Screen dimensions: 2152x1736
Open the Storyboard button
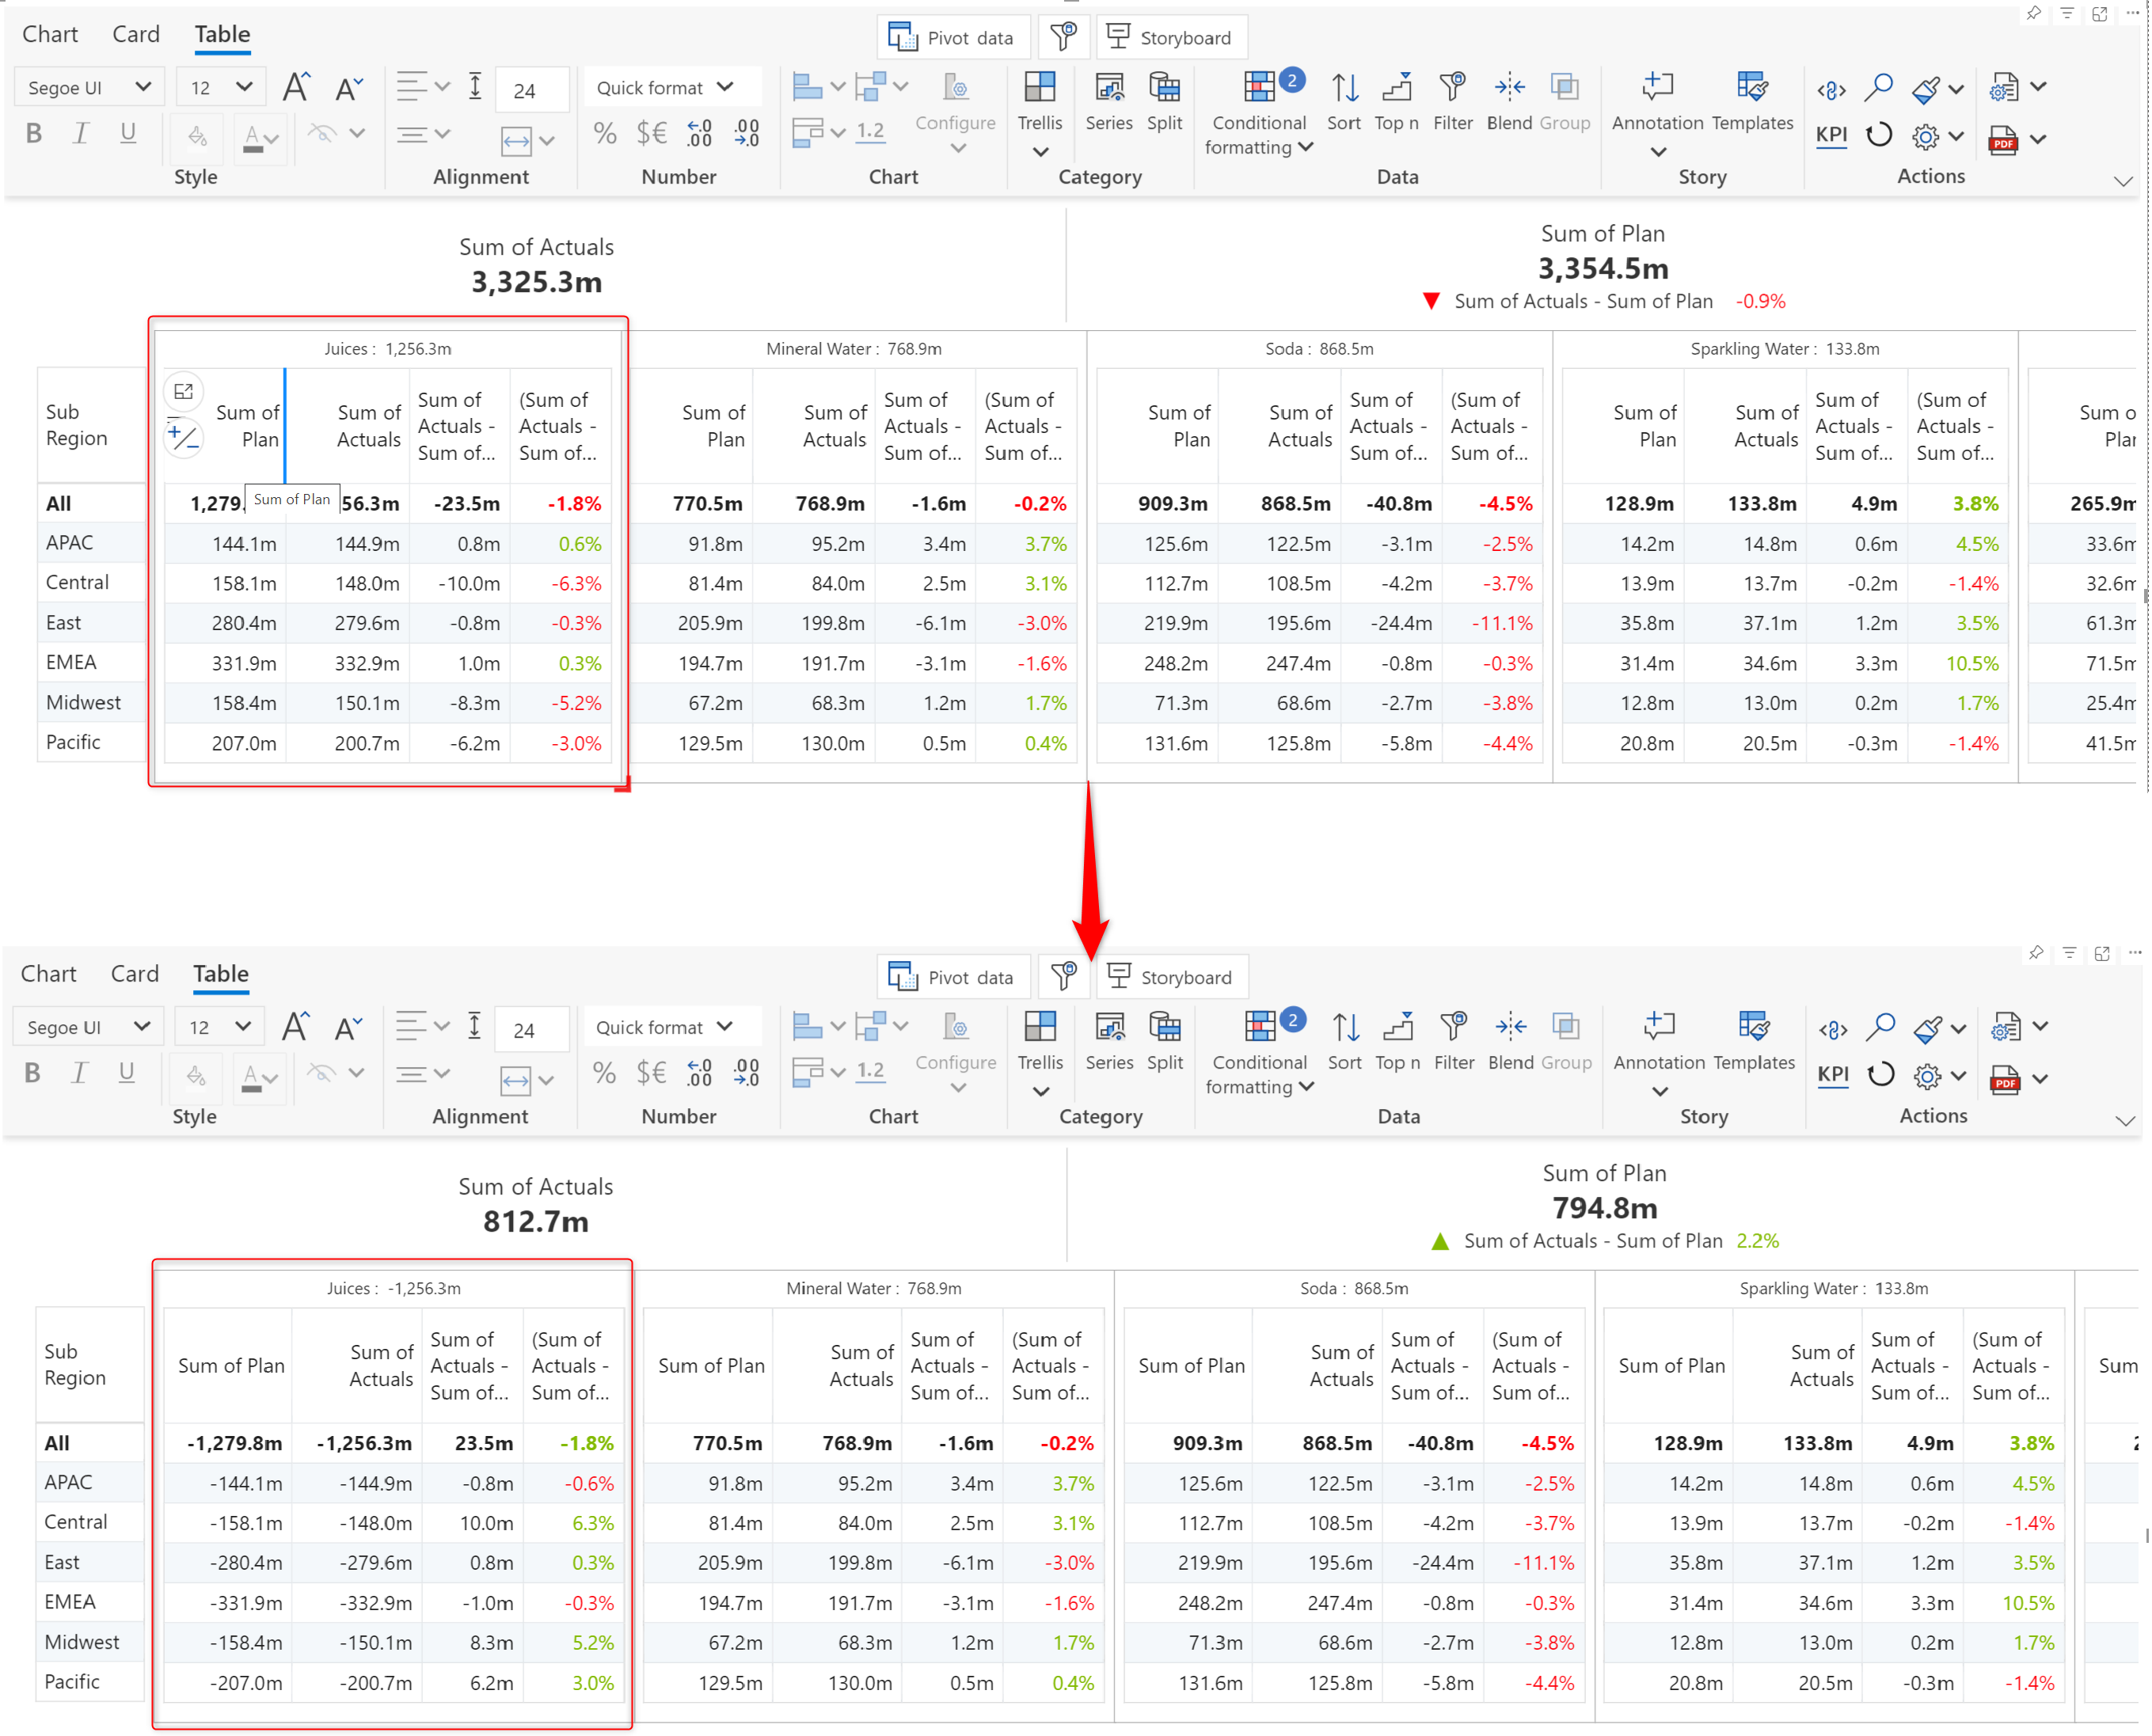coord(1170,38)
